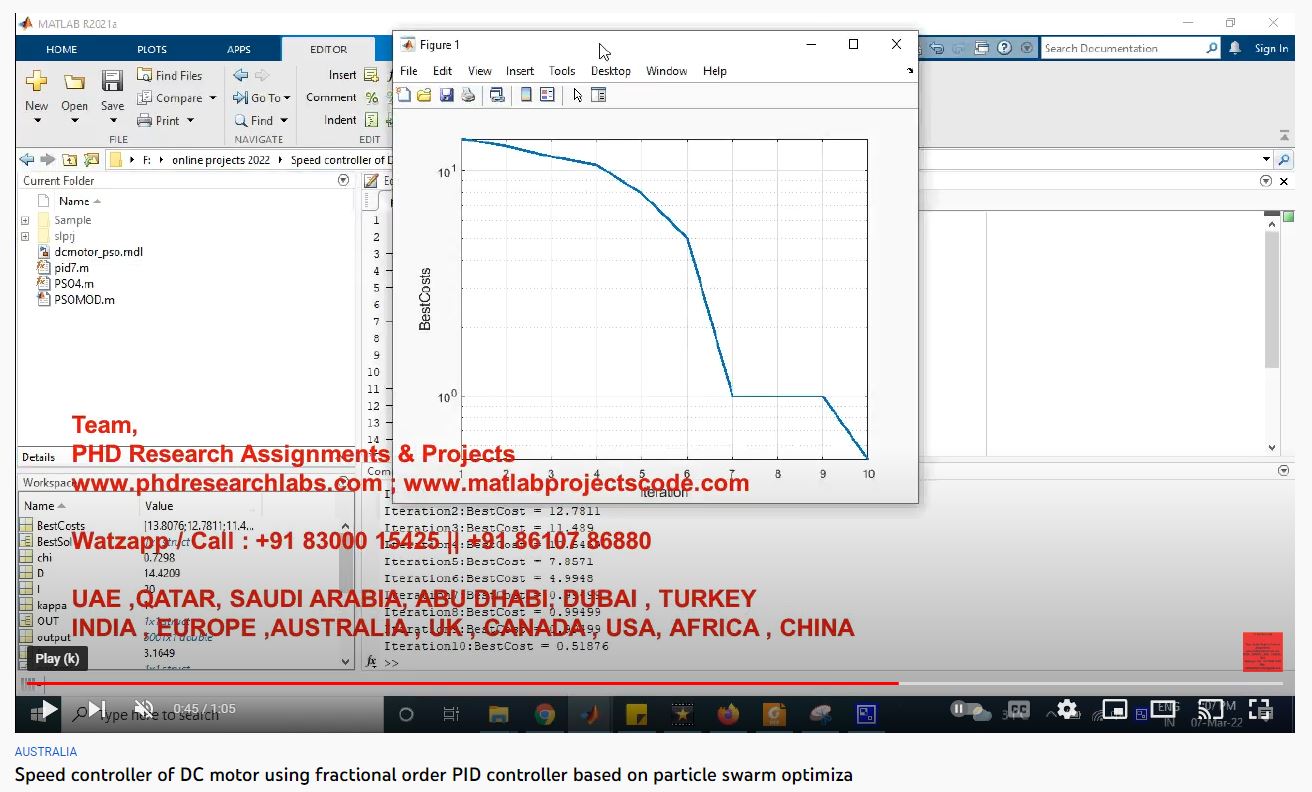This screenshot has width=1312, height=792.
Task: Open Find Files in the FILE group
Action: tap(169, 75)
